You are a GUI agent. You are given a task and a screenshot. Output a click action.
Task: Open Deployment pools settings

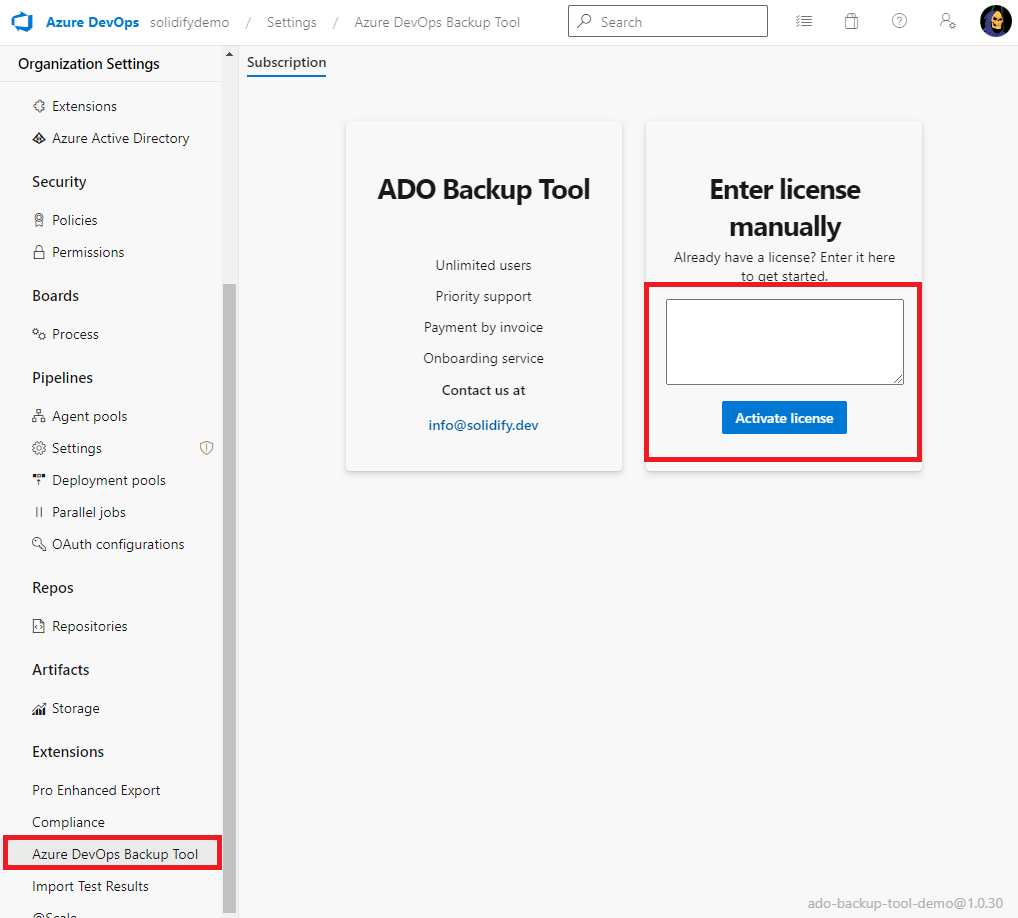pos(106,480)
